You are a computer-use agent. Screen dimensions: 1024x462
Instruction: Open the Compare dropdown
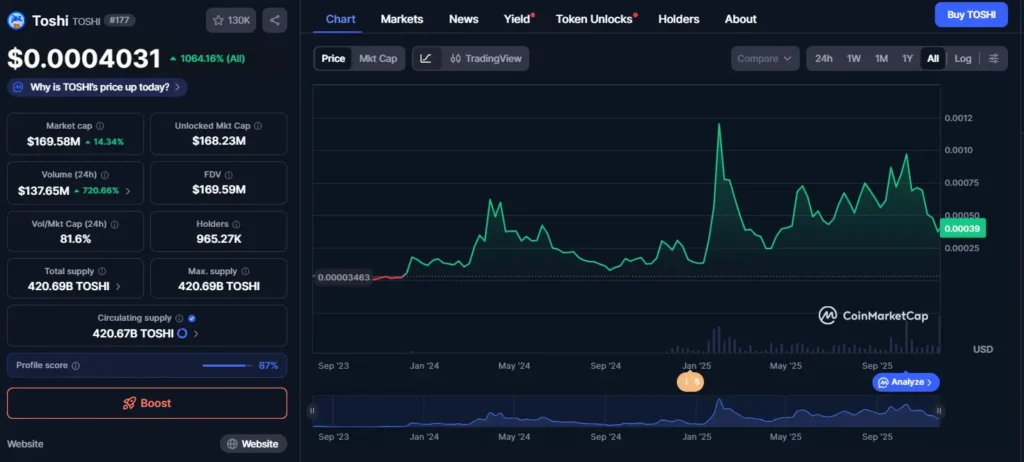pos(765,59)
